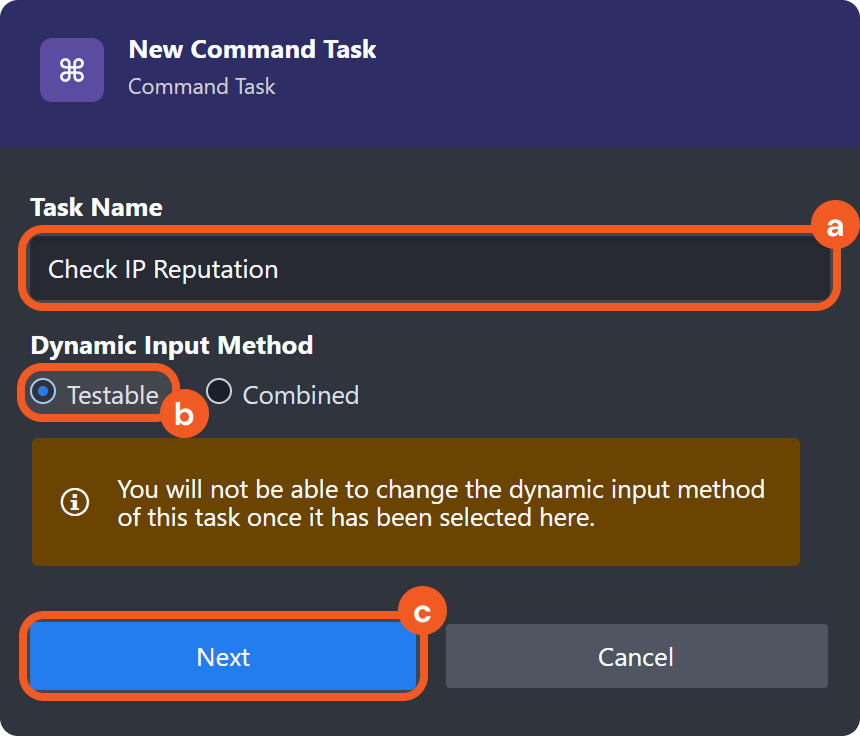This screenshot has height=736, width=860.
Task: Click the orange marker labeled c
Action: click(x=422, y=612)
